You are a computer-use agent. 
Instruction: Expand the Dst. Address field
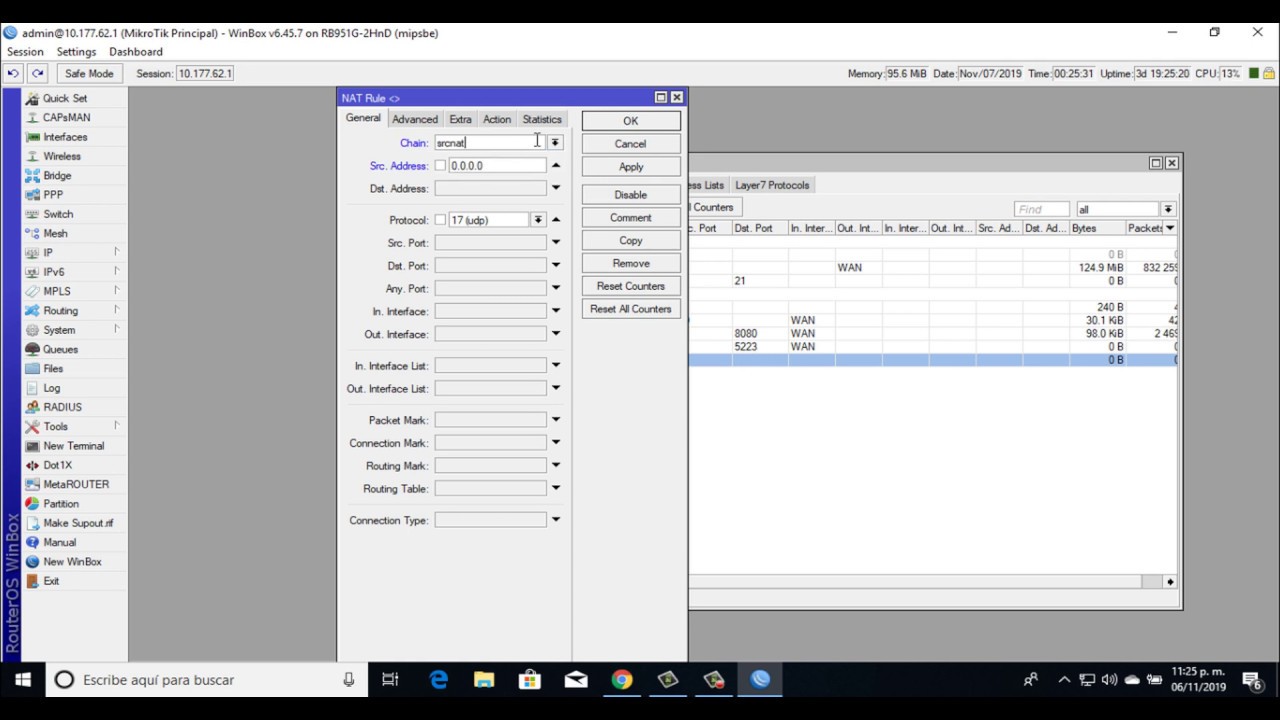pyautogui.click(x=556, y=188)
